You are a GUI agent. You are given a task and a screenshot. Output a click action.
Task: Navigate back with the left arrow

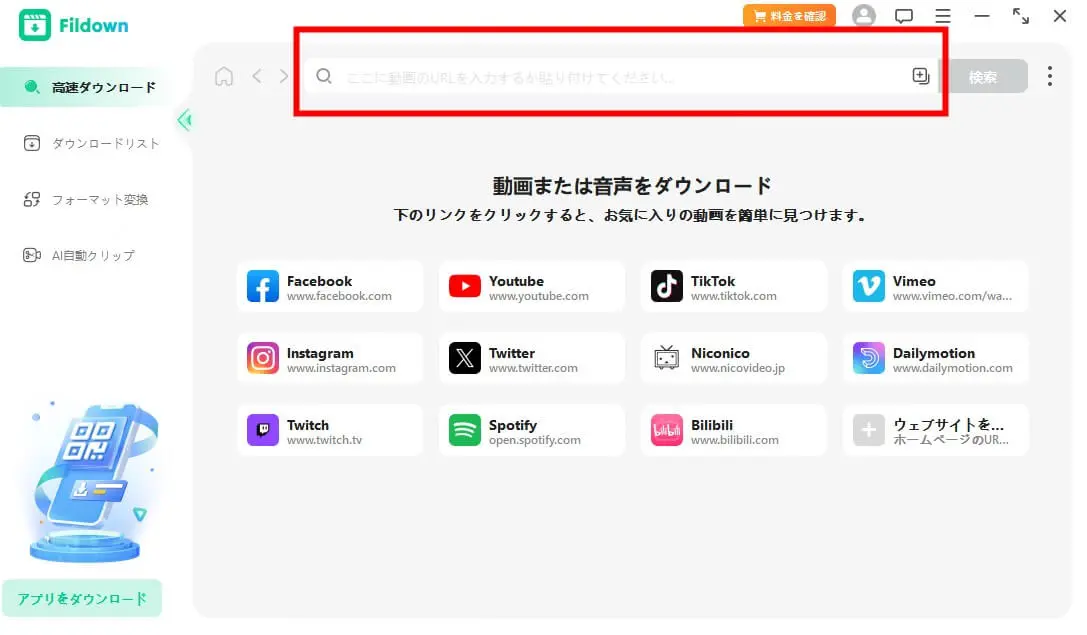tap(256, 76)
